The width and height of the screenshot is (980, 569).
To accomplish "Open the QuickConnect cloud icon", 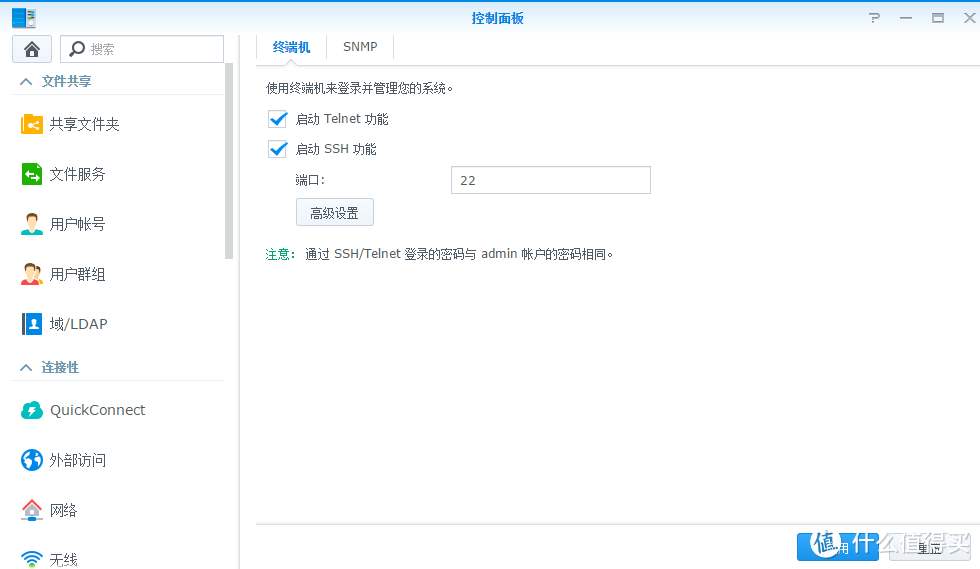I will tap(32, 410).
